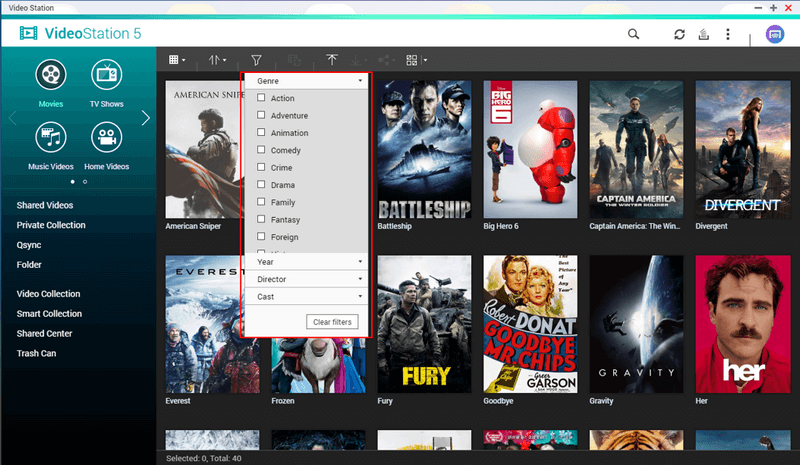This screenshot has width=800, height=465.
Task: Go to previous category page arrow
Action: pyautogui.click(x=13, y=118)
